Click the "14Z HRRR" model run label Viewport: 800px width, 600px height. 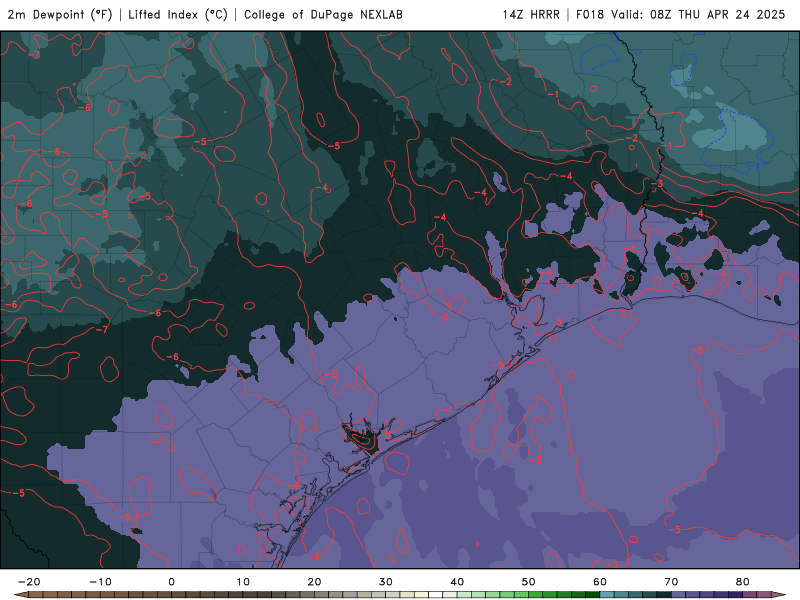(x=531, y=14)
